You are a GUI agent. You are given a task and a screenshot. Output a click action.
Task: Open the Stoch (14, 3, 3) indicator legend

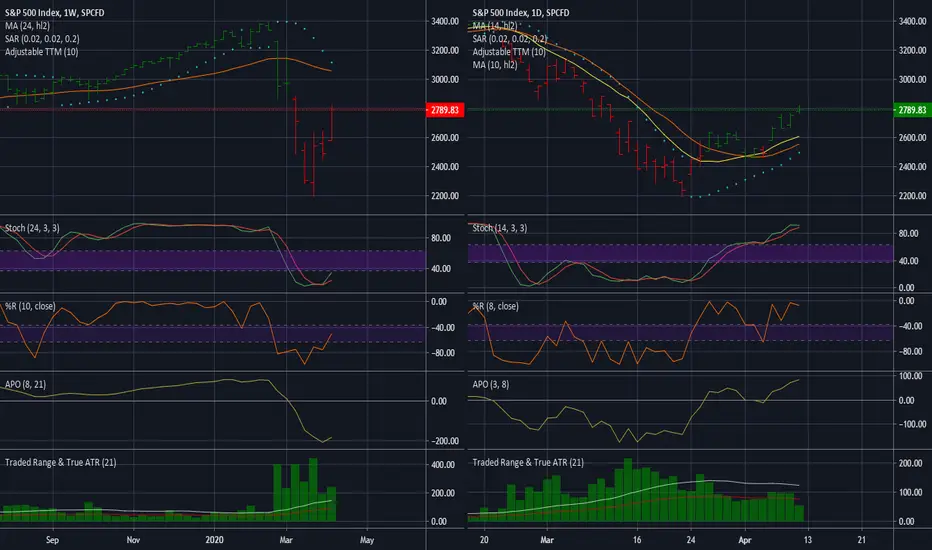click(500, 228)
